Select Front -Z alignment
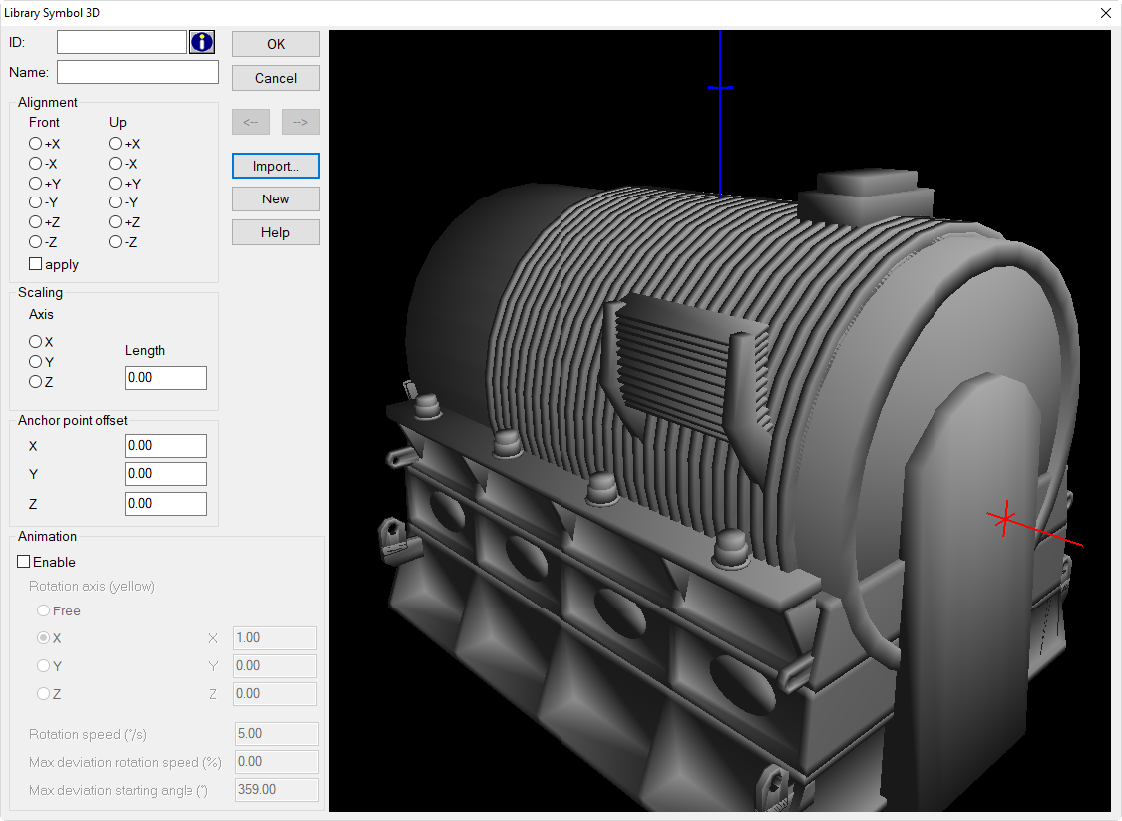This screenshot has height=821, width=1122. point(35,242)
